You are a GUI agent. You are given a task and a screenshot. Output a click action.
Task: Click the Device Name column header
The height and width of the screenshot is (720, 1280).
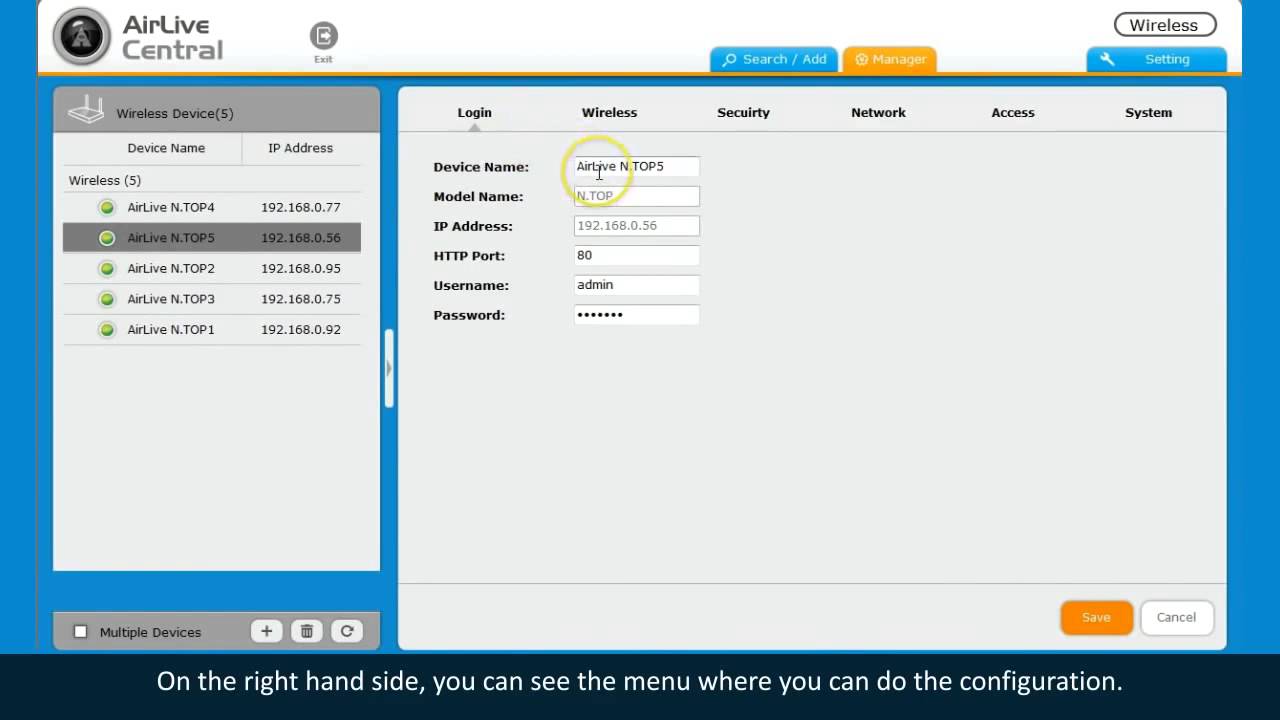166,148
